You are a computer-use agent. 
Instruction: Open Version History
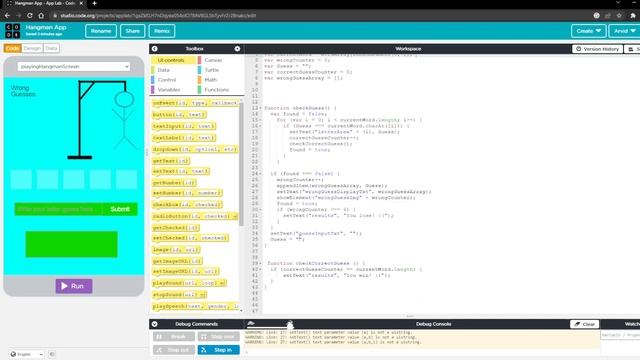coord(598,49)
